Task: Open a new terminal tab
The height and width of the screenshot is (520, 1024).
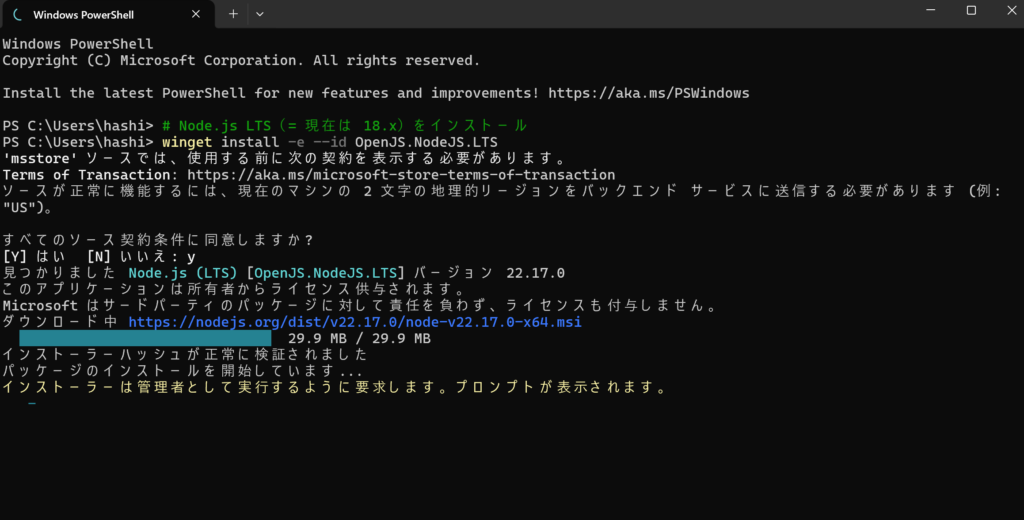Action: [x=233, y=14]
